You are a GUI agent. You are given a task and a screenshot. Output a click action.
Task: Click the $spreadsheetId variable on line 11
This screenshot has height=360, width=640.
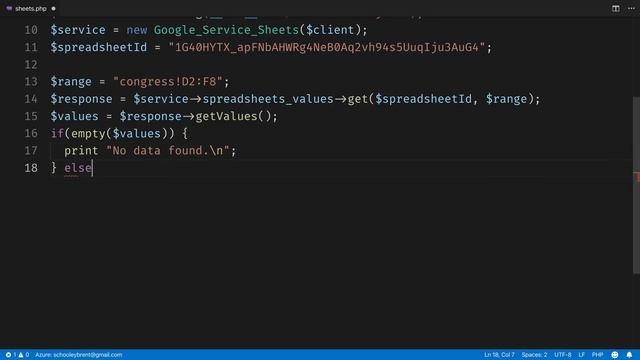click(98, 47)
